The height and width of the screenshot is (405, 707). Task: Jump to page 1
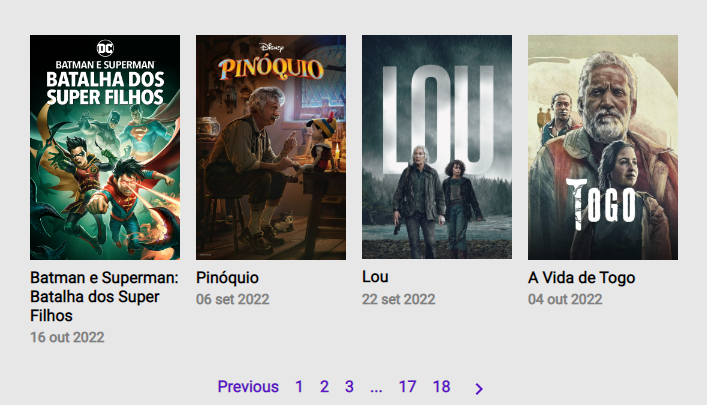pyautogui.click(x=299, y=387)
